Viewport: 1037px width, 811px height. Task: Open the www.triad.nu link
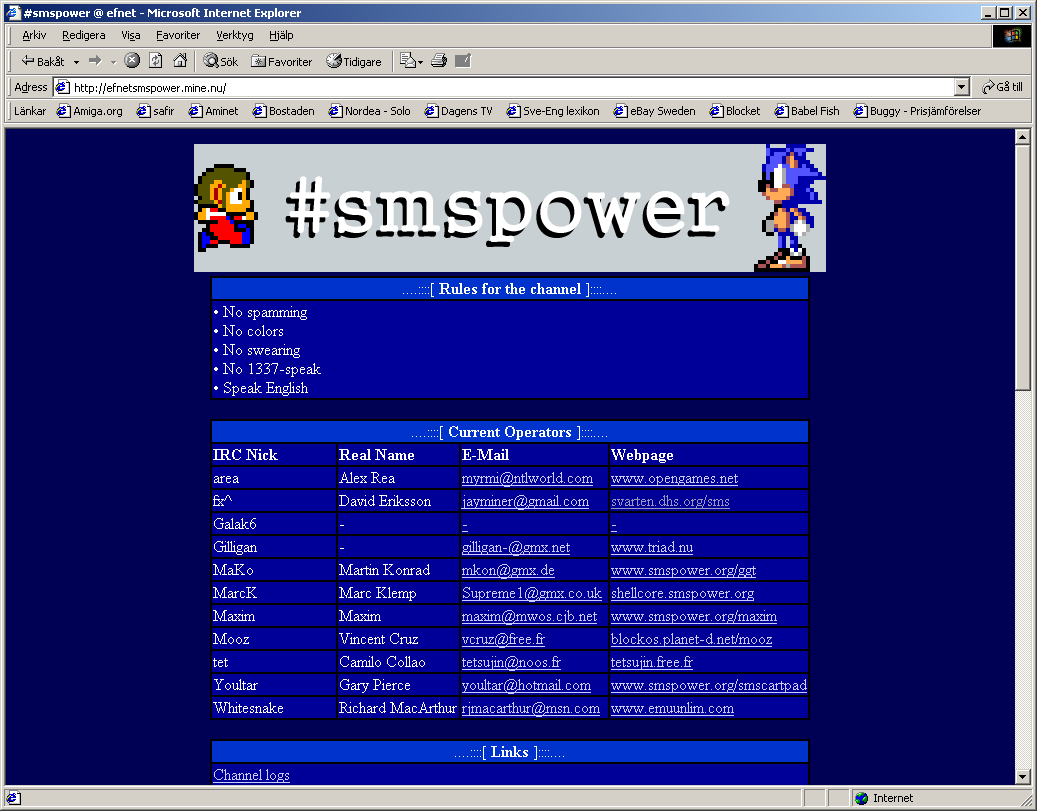tap(651, 547)
